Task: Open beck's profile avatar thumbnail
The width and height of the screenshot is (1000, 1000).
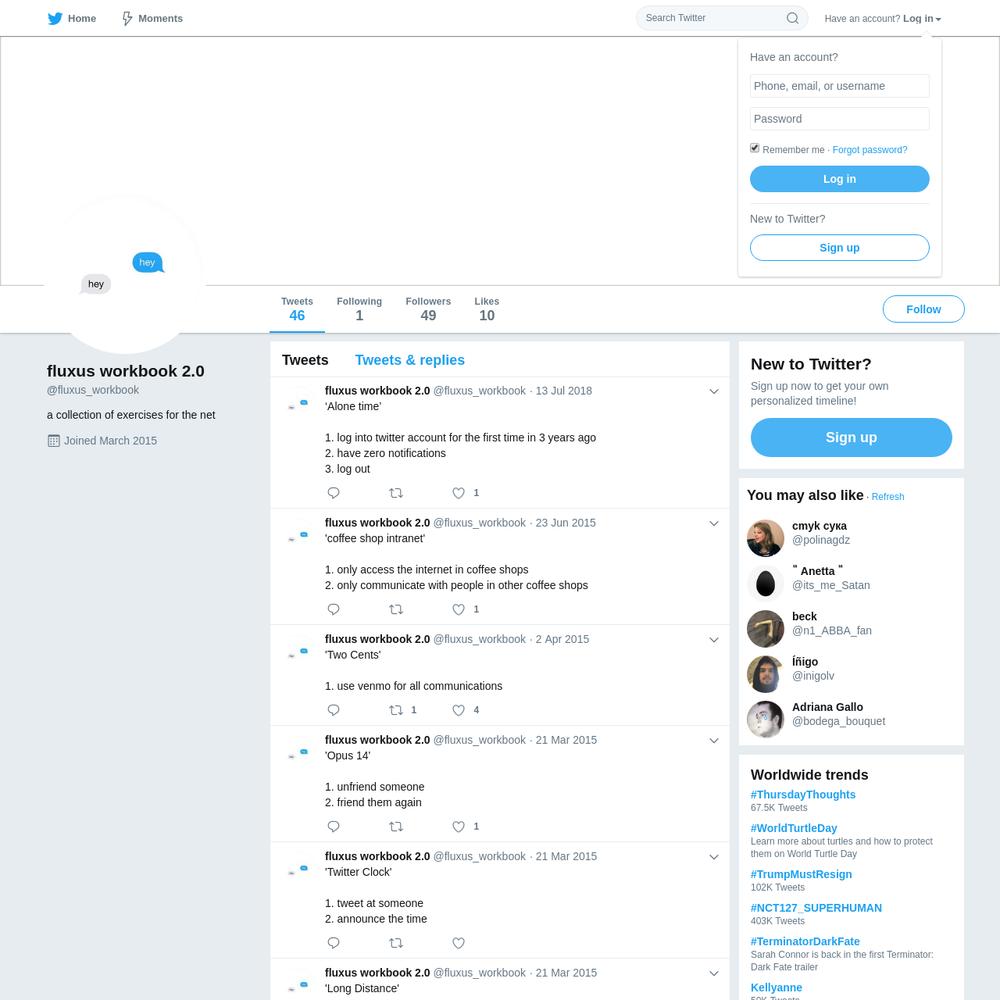Action: coord(765,629)
